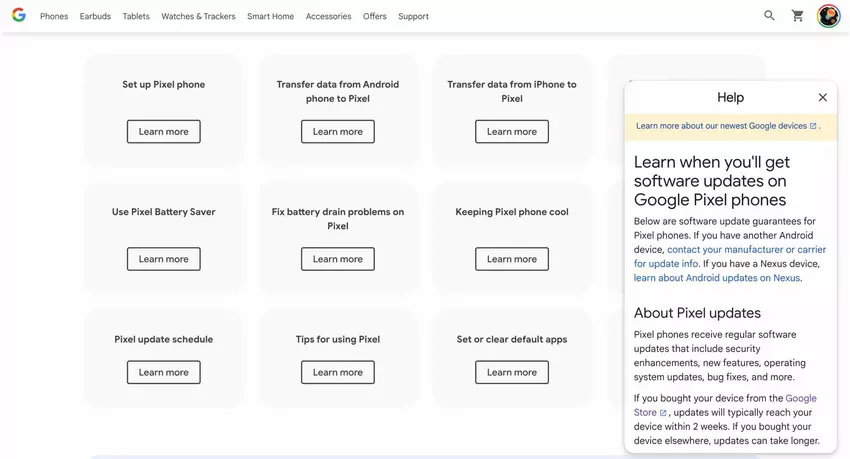The width and height of the screenshot is (850, 459).
Task: Click Offers in top navigation
Action: 375,17
